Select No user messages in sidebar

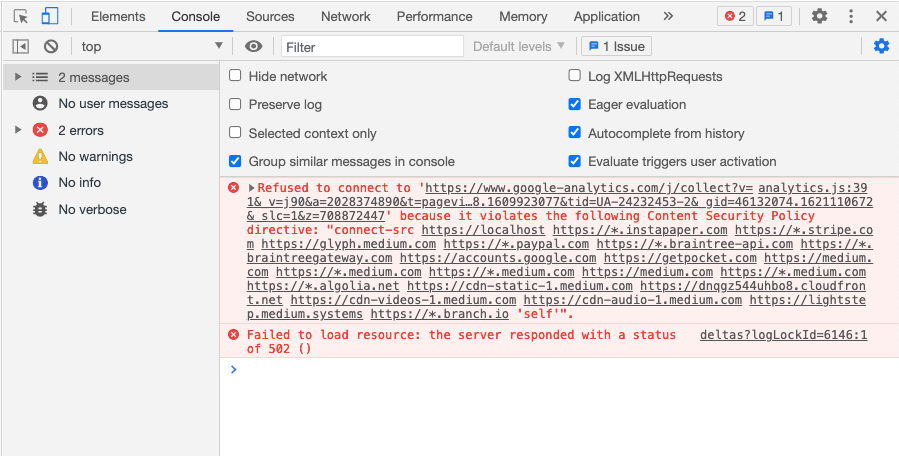[111, 104]
